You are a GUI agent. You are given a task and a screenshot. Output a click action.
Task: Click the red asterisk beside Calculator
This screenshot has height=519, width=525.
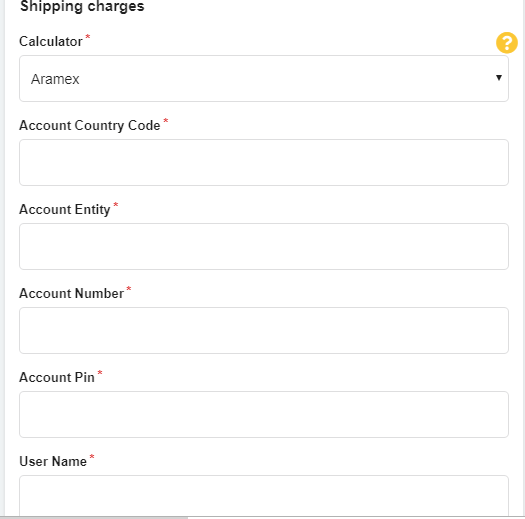(x=88, y=36)
